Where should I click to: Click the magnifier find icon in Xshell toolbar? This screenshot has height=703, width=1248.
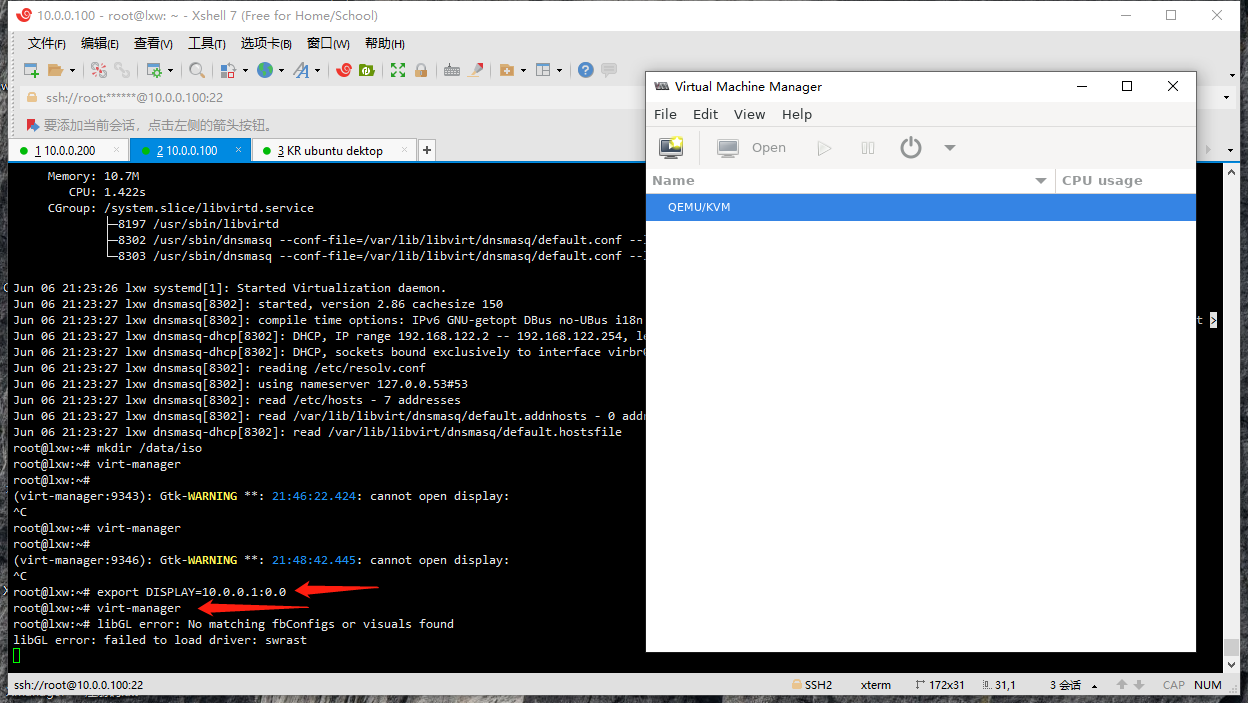point(197,70)
